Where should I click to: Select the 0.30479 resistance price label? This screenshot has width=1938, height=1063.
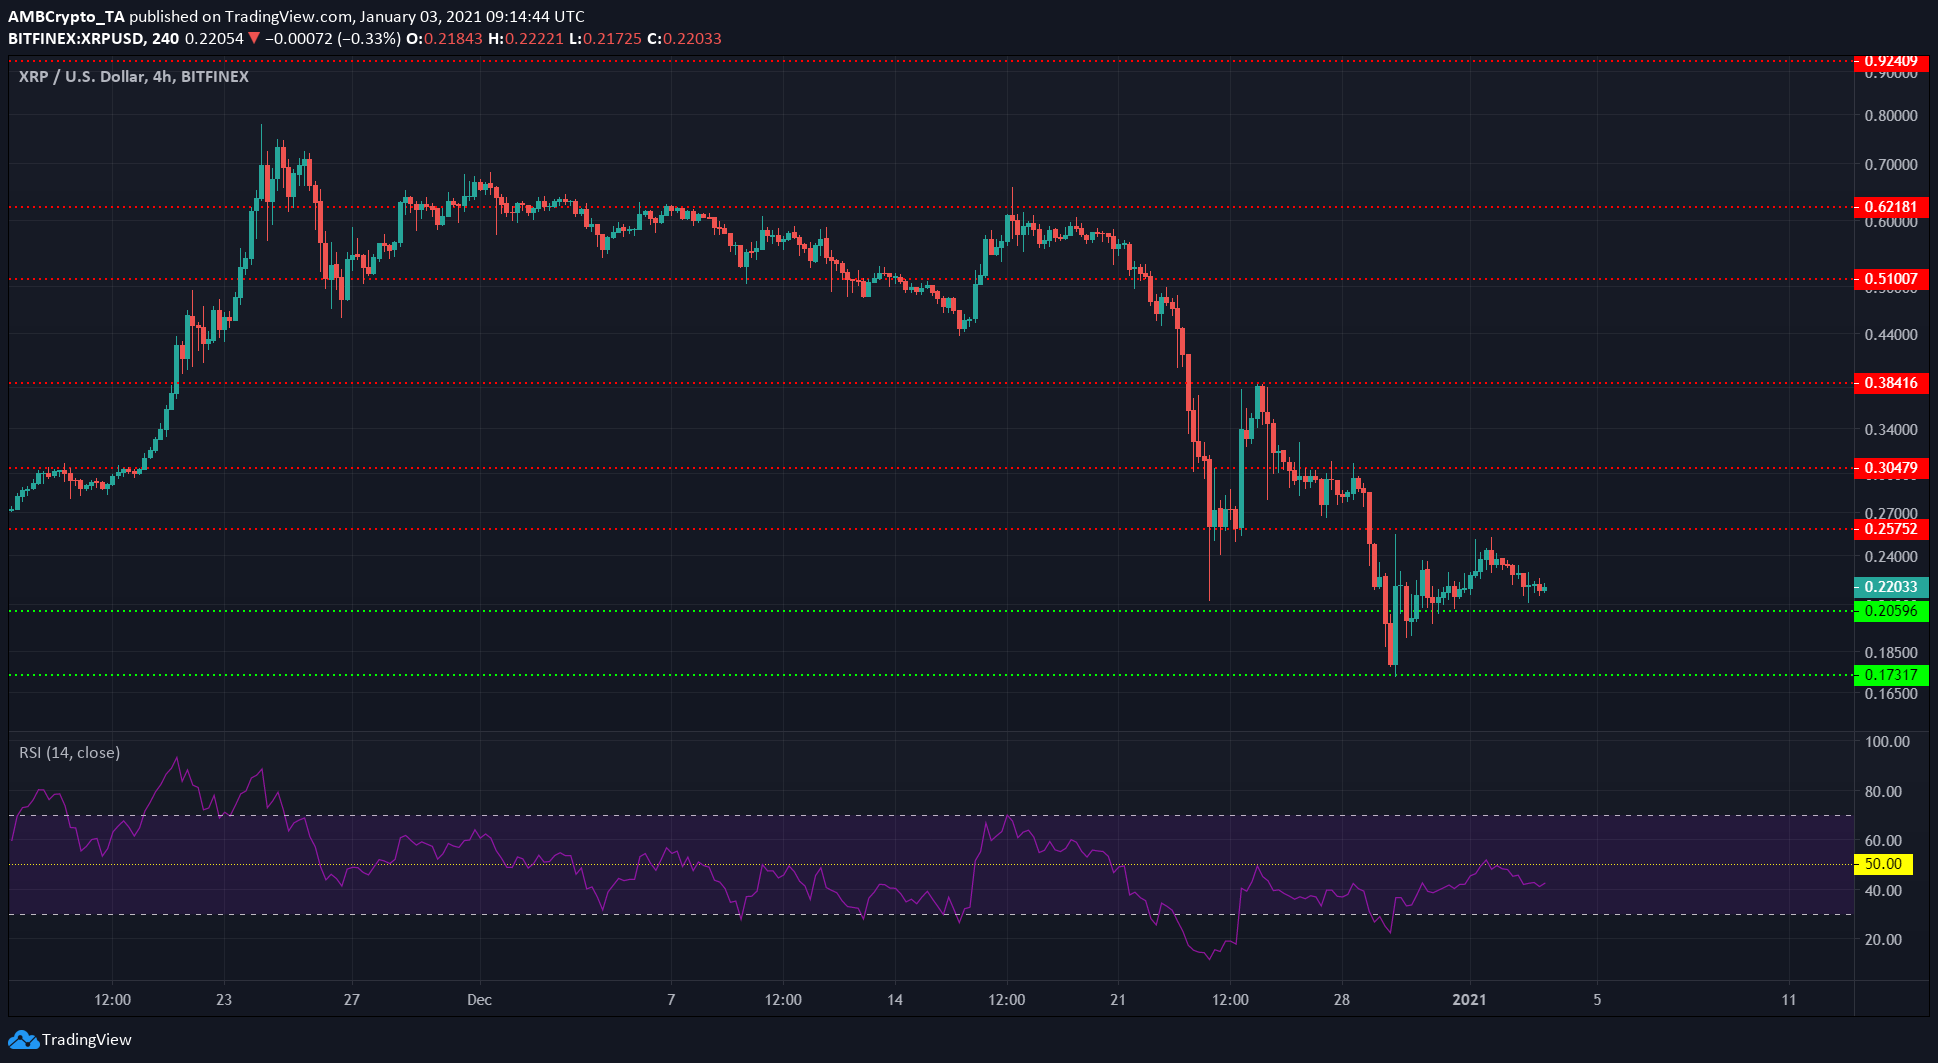coord(1891,468)
